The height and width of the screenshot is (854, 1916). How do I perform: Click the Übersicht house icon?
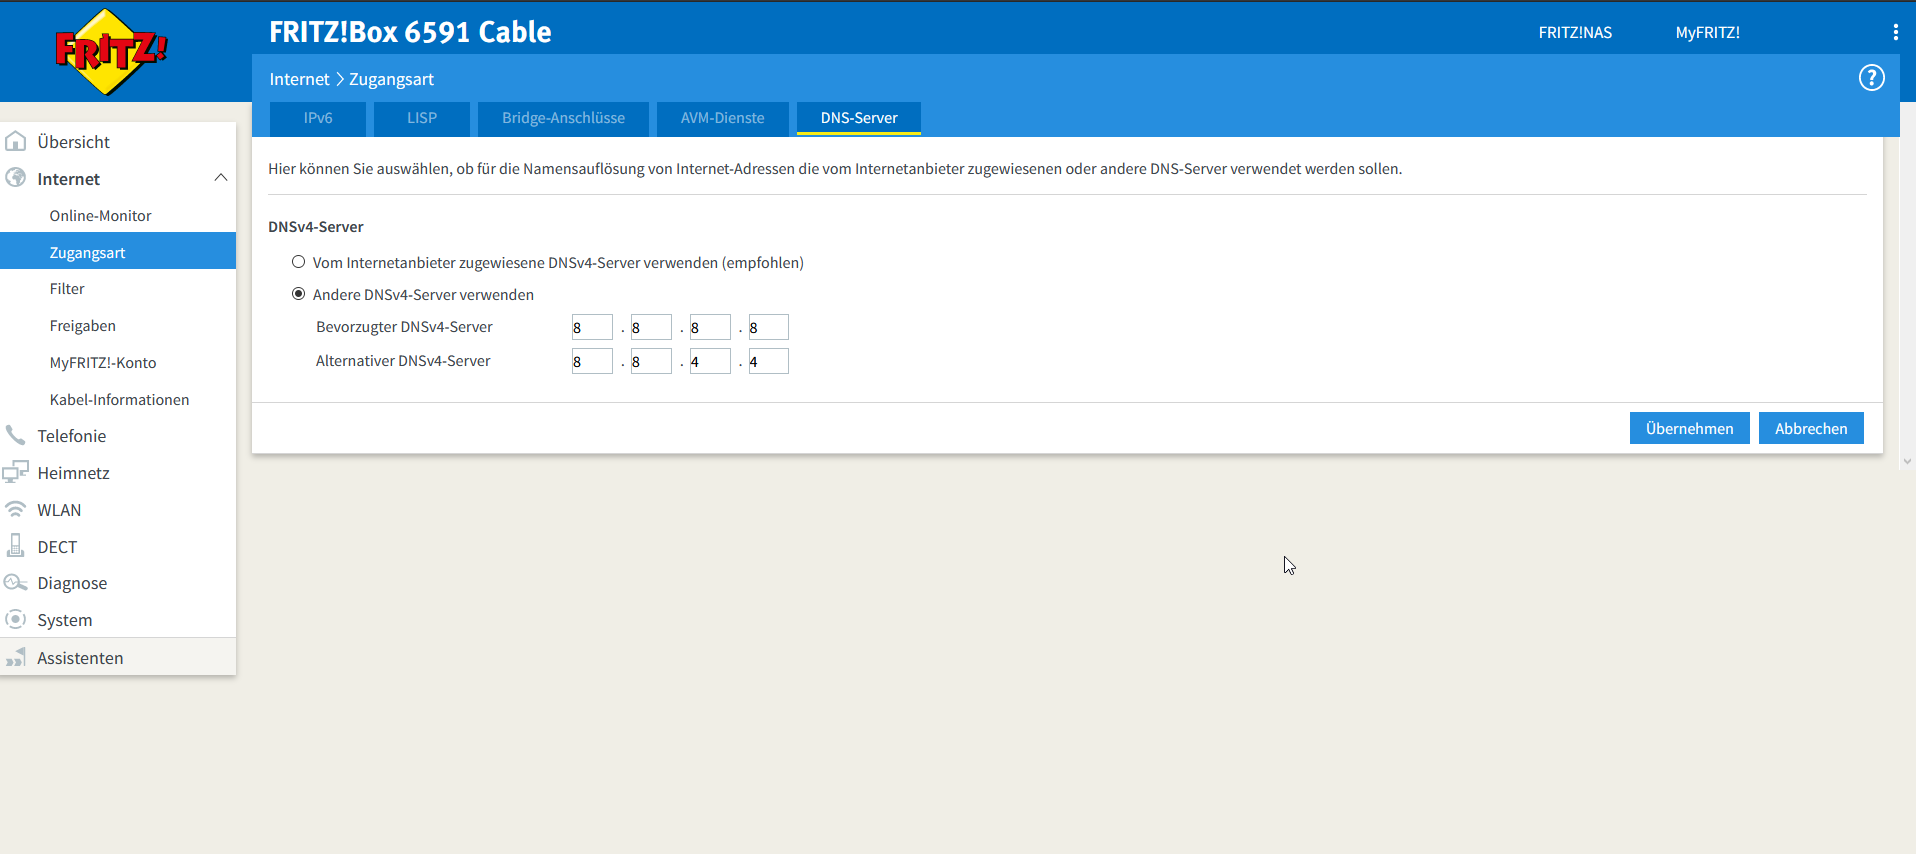(x=16, y=141)
